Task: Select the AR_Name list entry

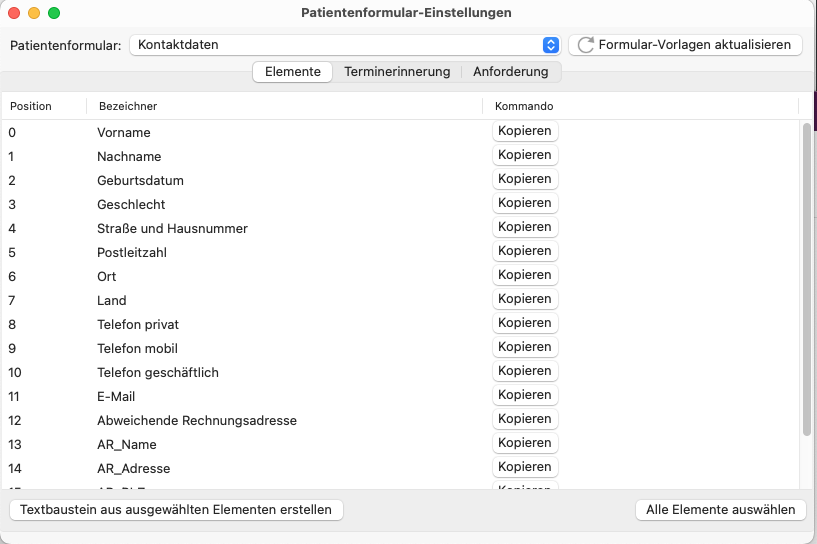Action: click(127, 445)
